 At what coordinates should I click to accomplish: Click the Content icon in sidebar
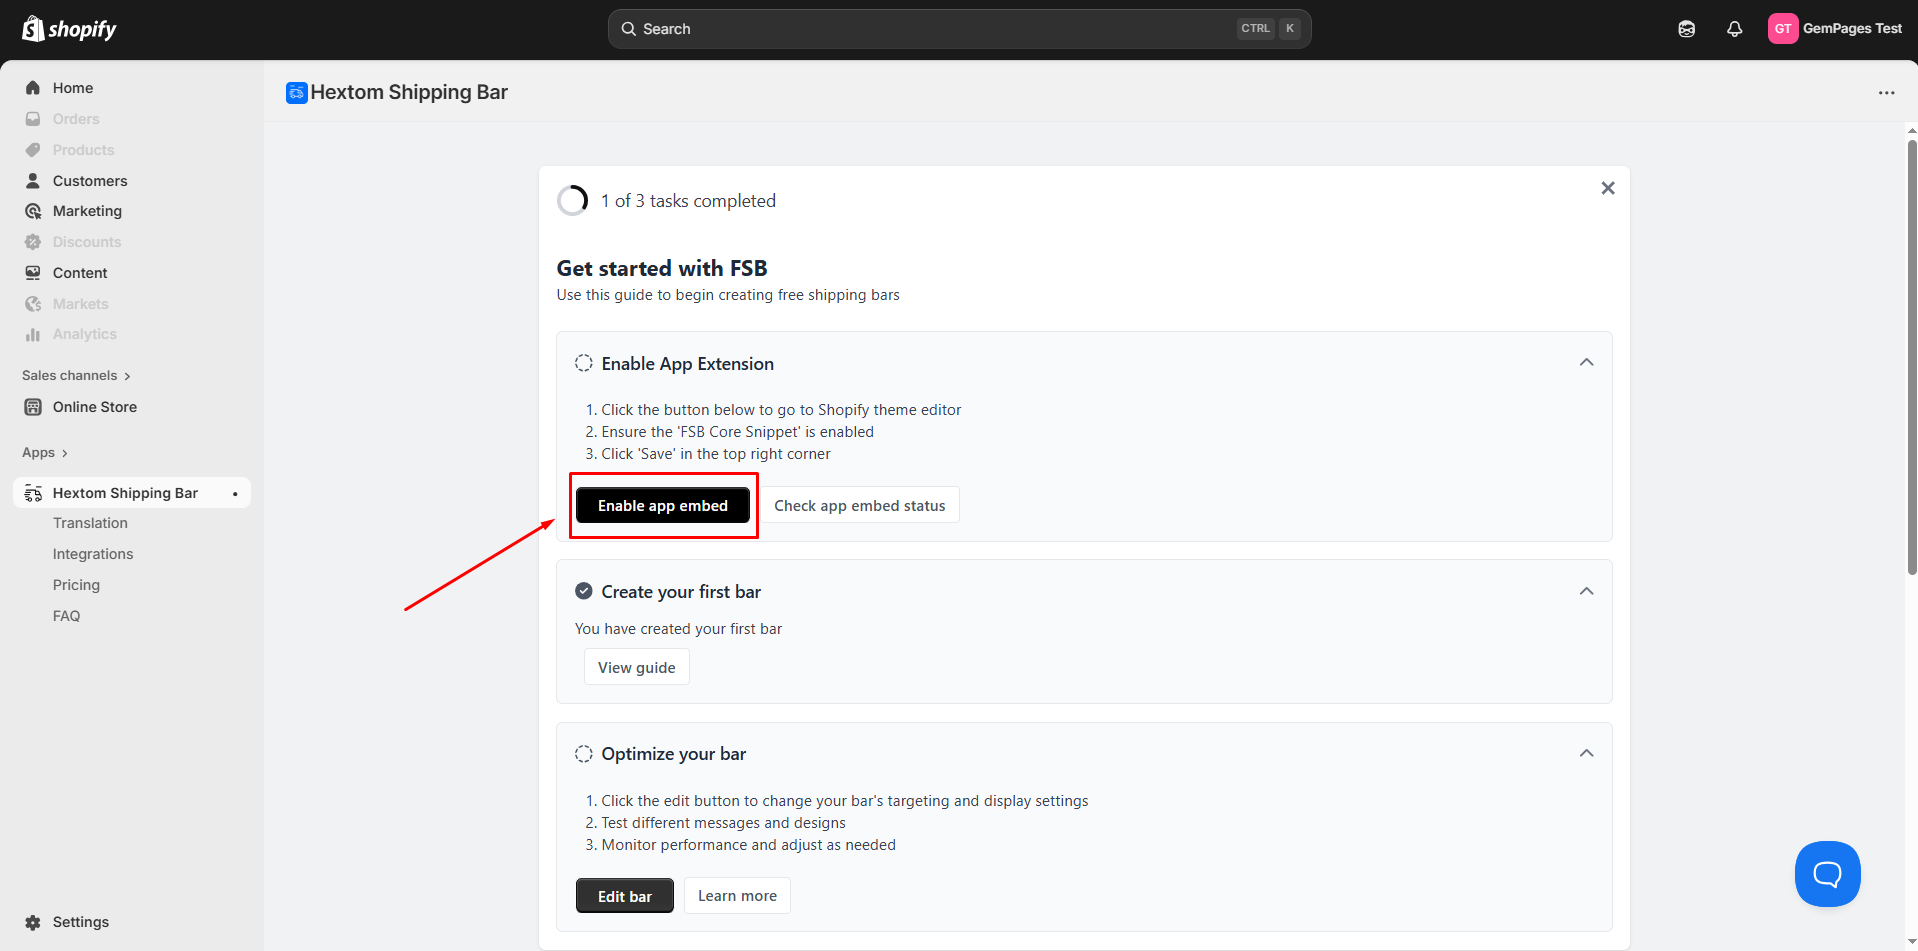[33, 273]
